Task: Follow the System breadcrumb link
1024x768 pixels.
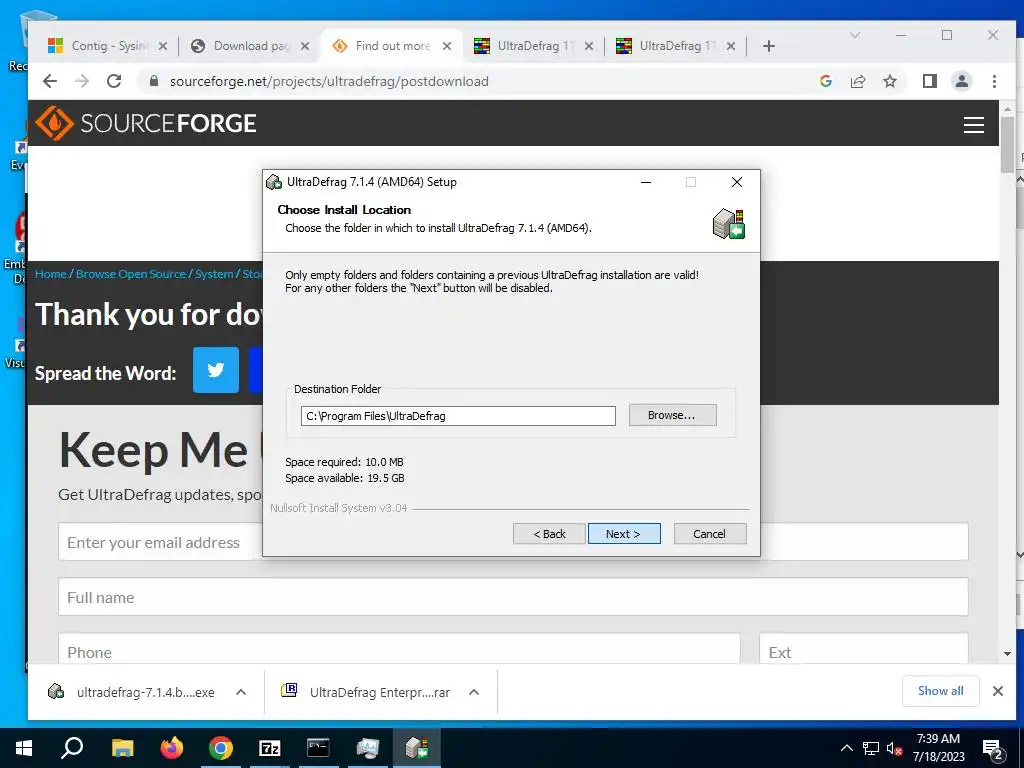Action: click(x=214, y=274)
